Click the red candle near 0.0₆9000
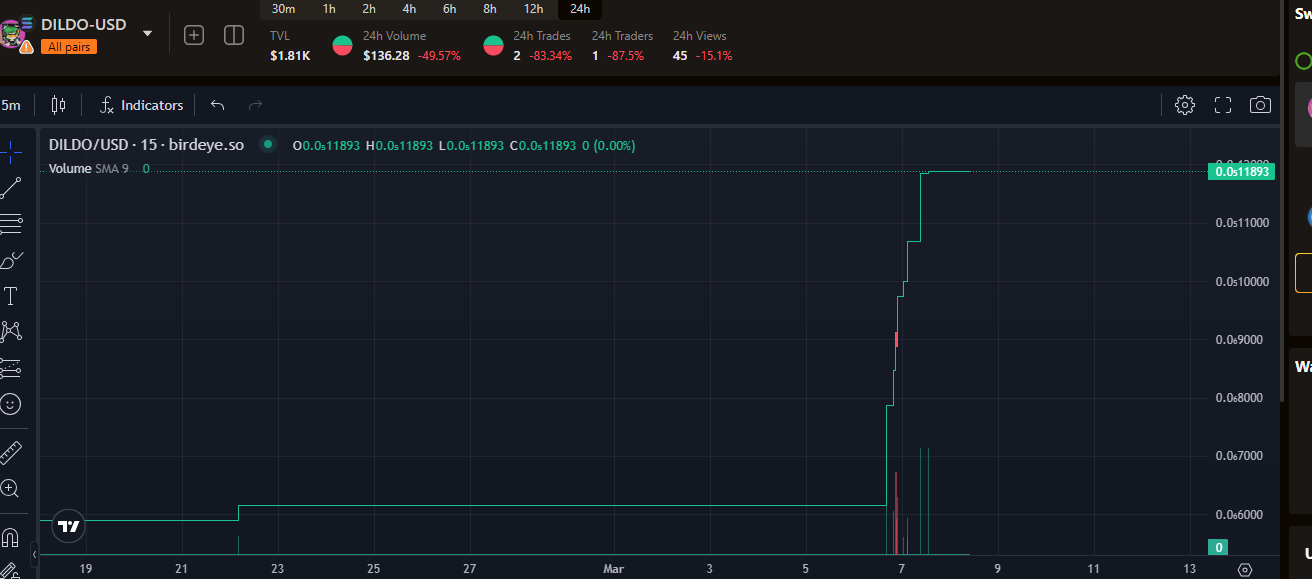This screenshot has width=1312, height=579. 896,339
